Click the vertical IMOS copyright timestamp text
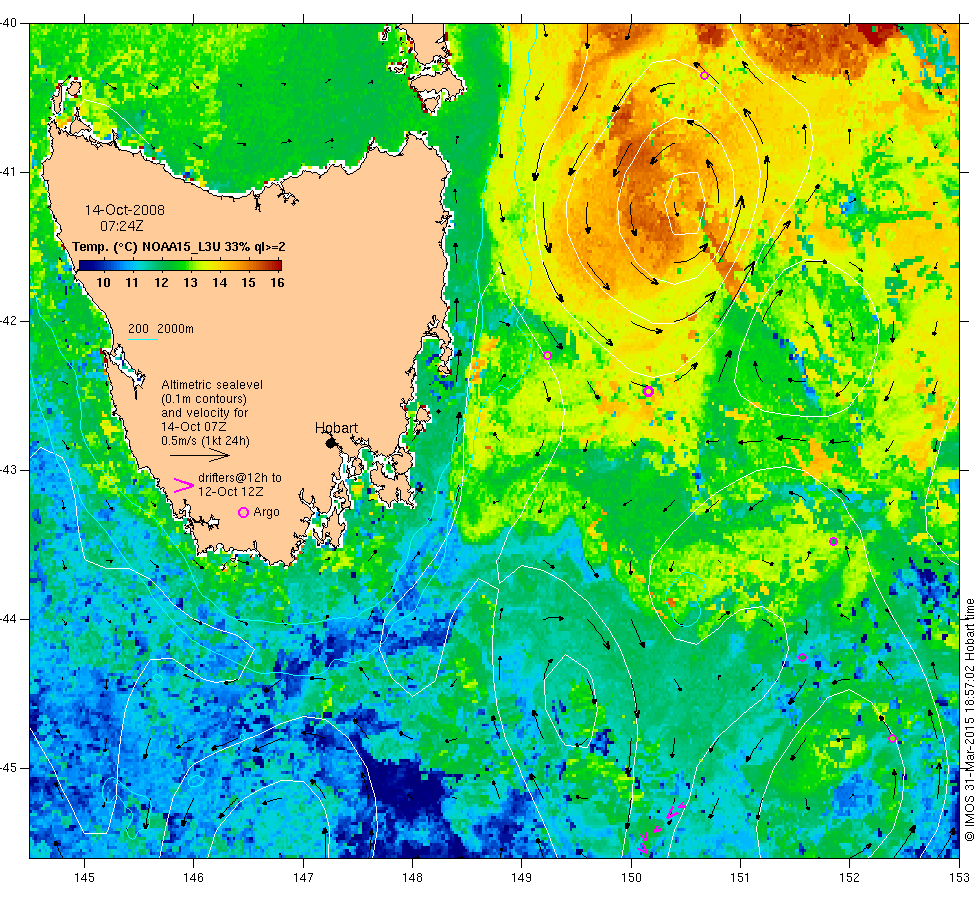 [969, 720]
